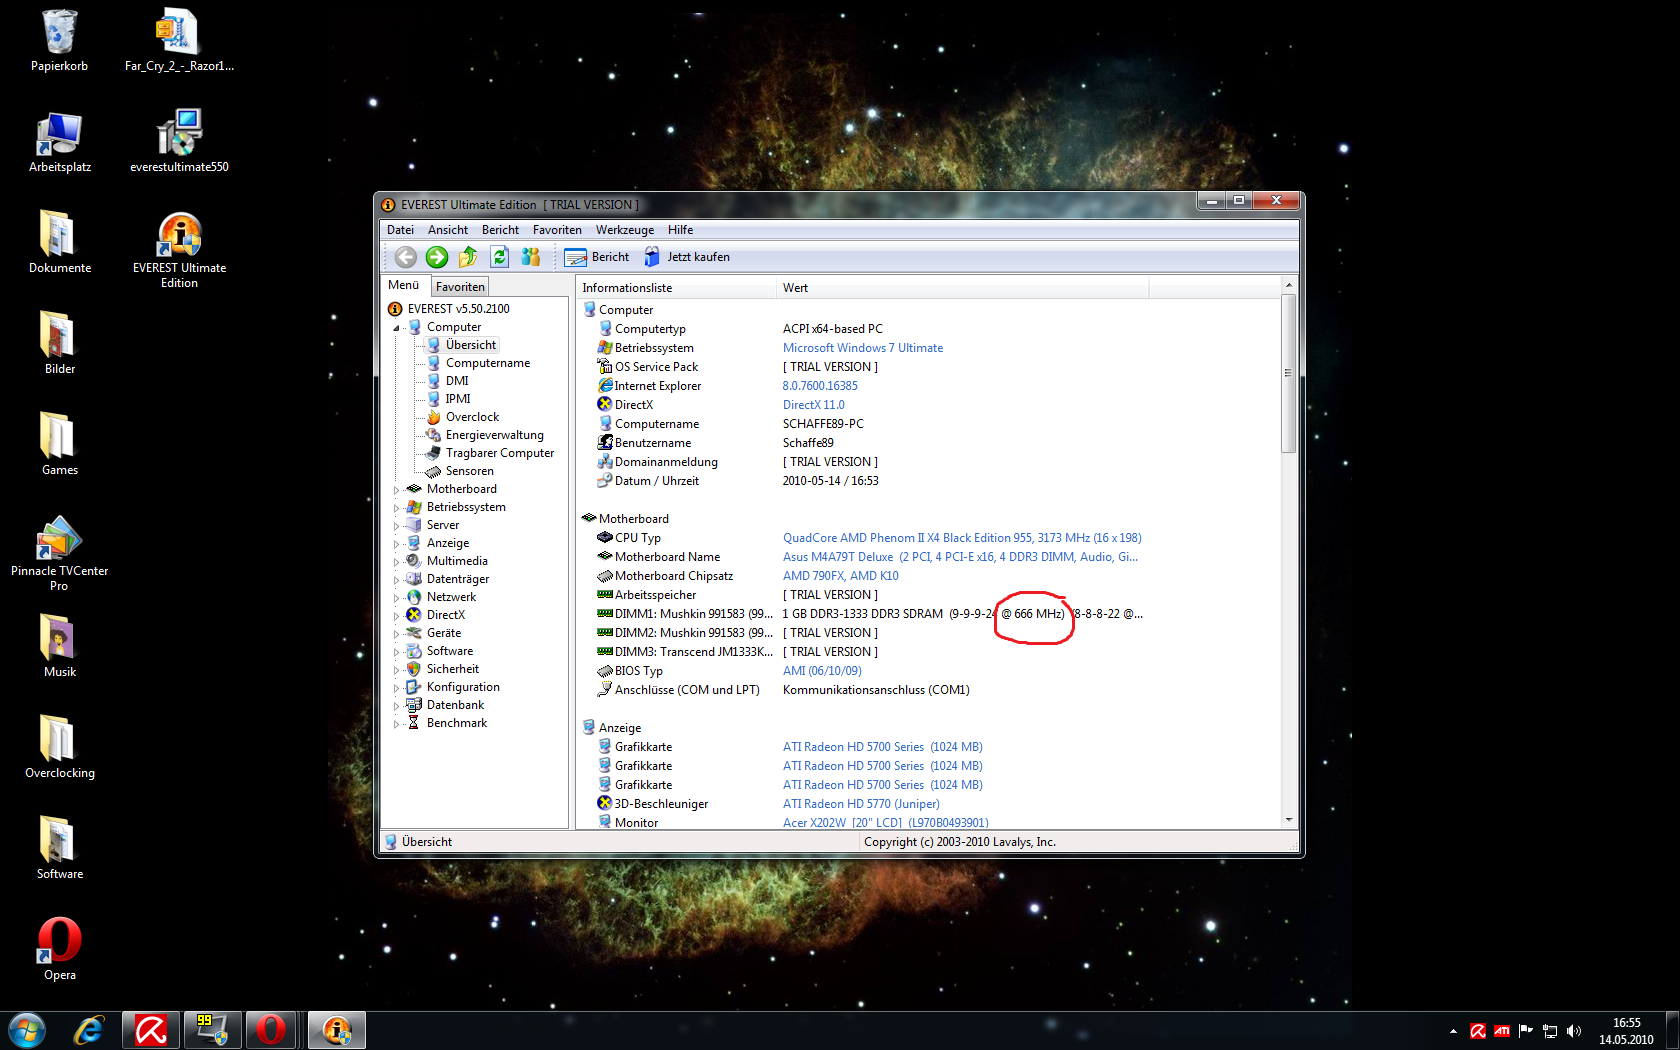
Task: Click the AMD 790FX, AMD K10 link
Action: pyautogui.click(x=841, y=576)
